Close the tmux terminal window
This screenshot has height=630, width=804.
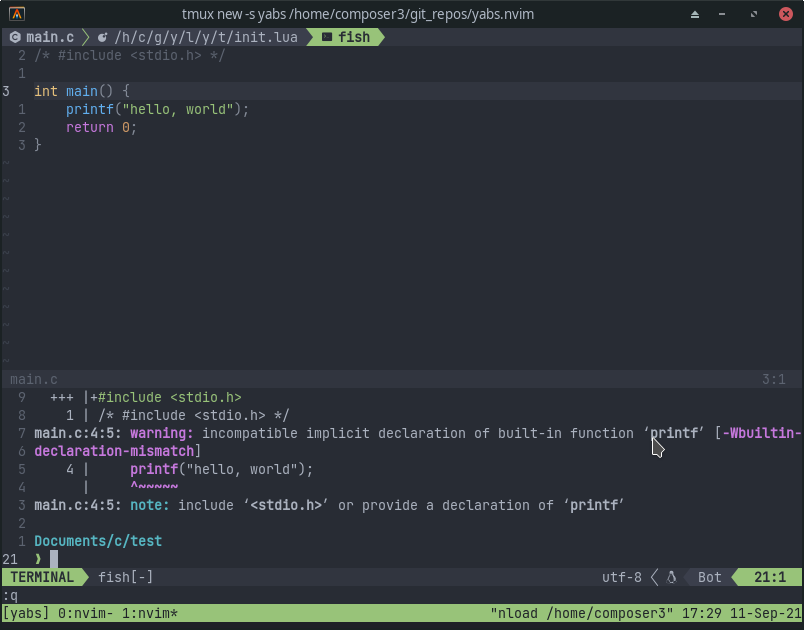786,14
